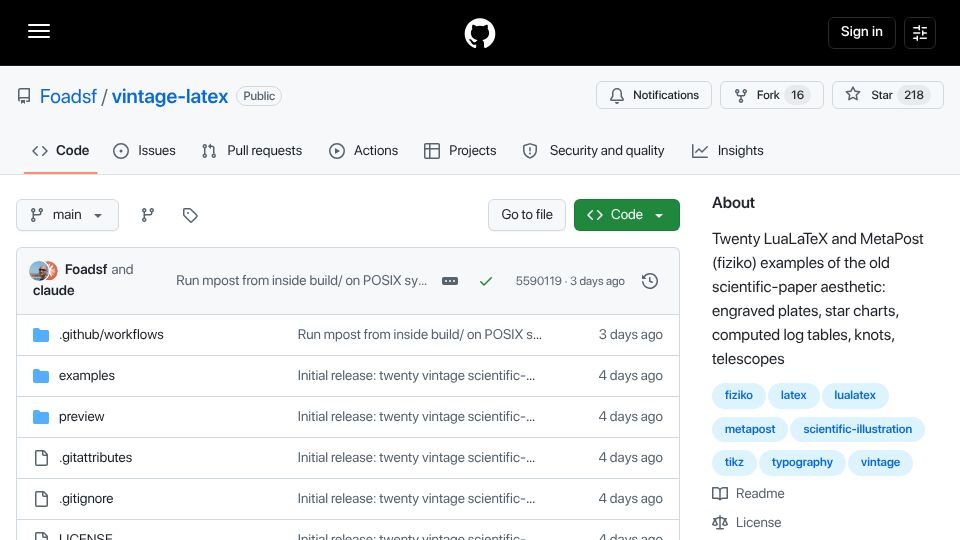Click the .gitattributes file icon
Screen dimensions: 960x540
click(x=41, y=458)
